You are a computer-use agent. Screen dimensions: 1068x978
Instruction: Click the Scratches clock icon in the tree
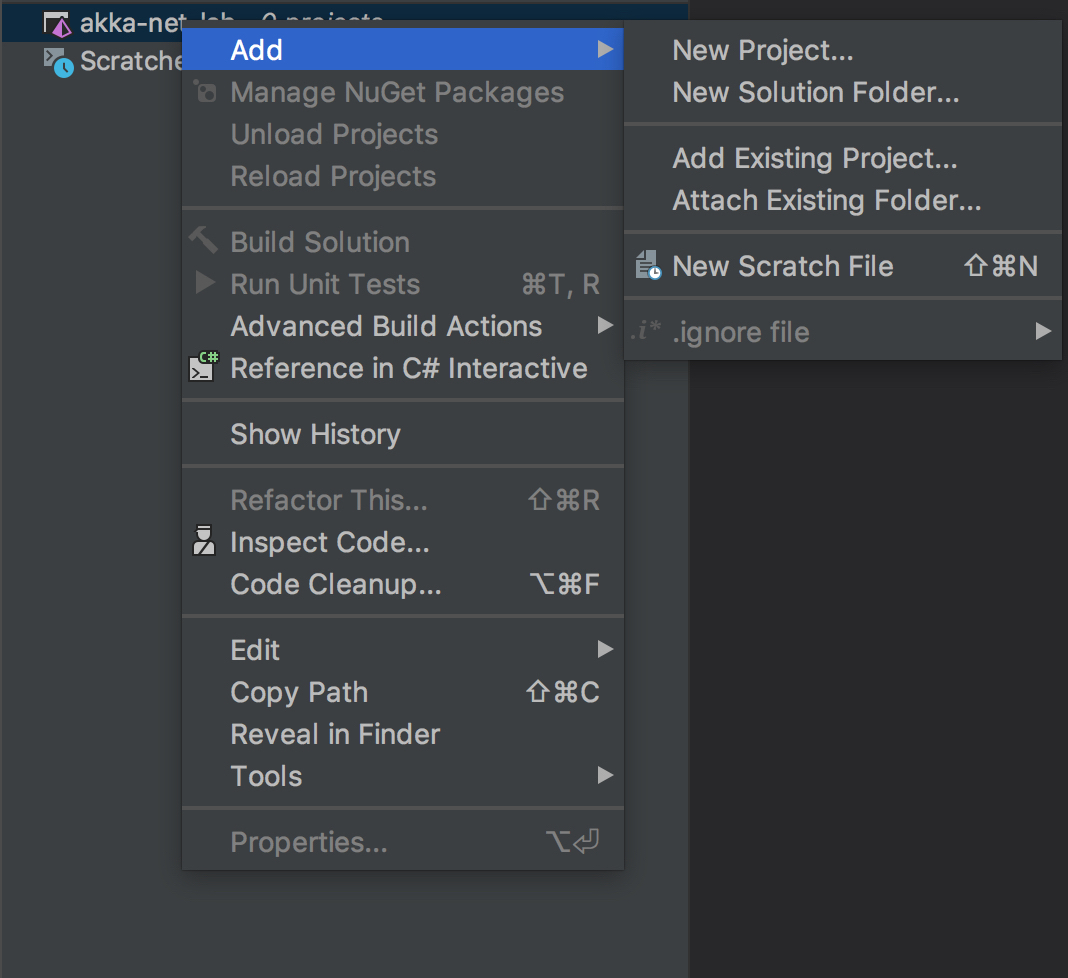[x=58, y=62]
